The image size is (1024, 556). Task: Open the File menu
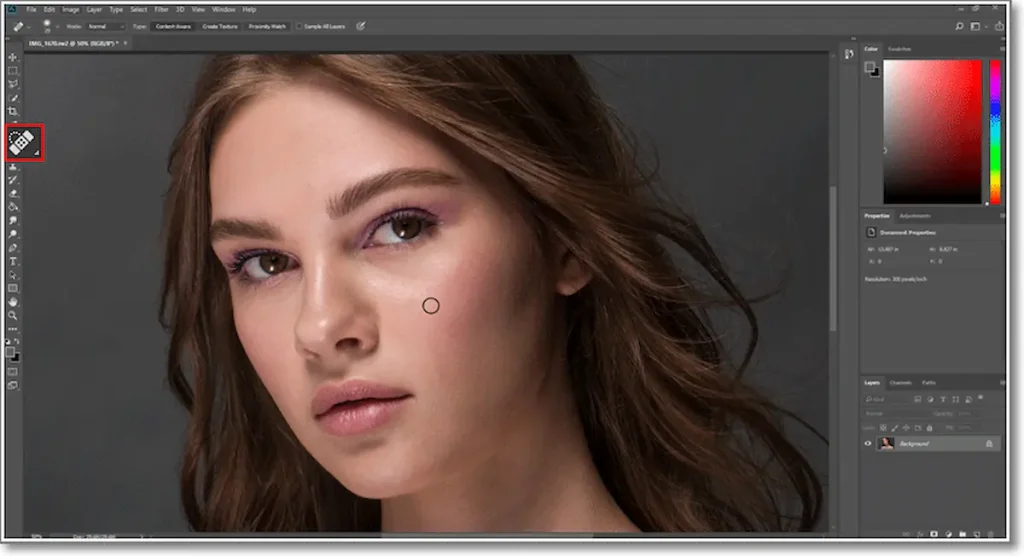(31, 10)
